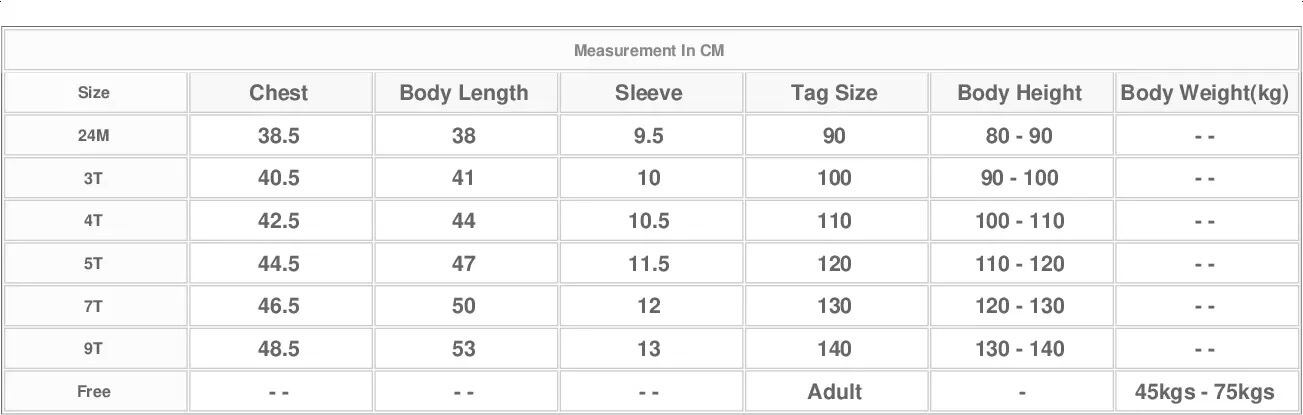Click the Tag Size column header

tap(834, 93)
